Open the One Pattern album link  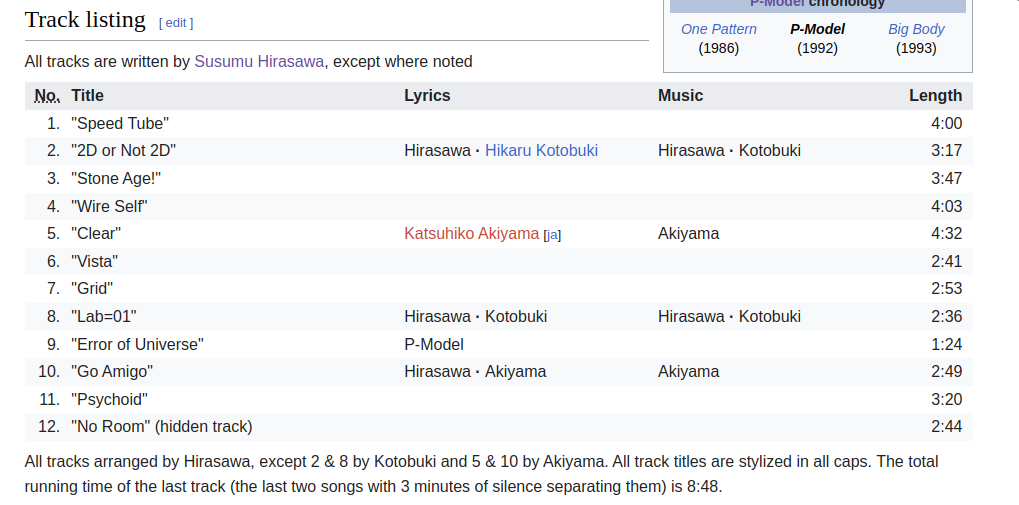coord(719,29)
